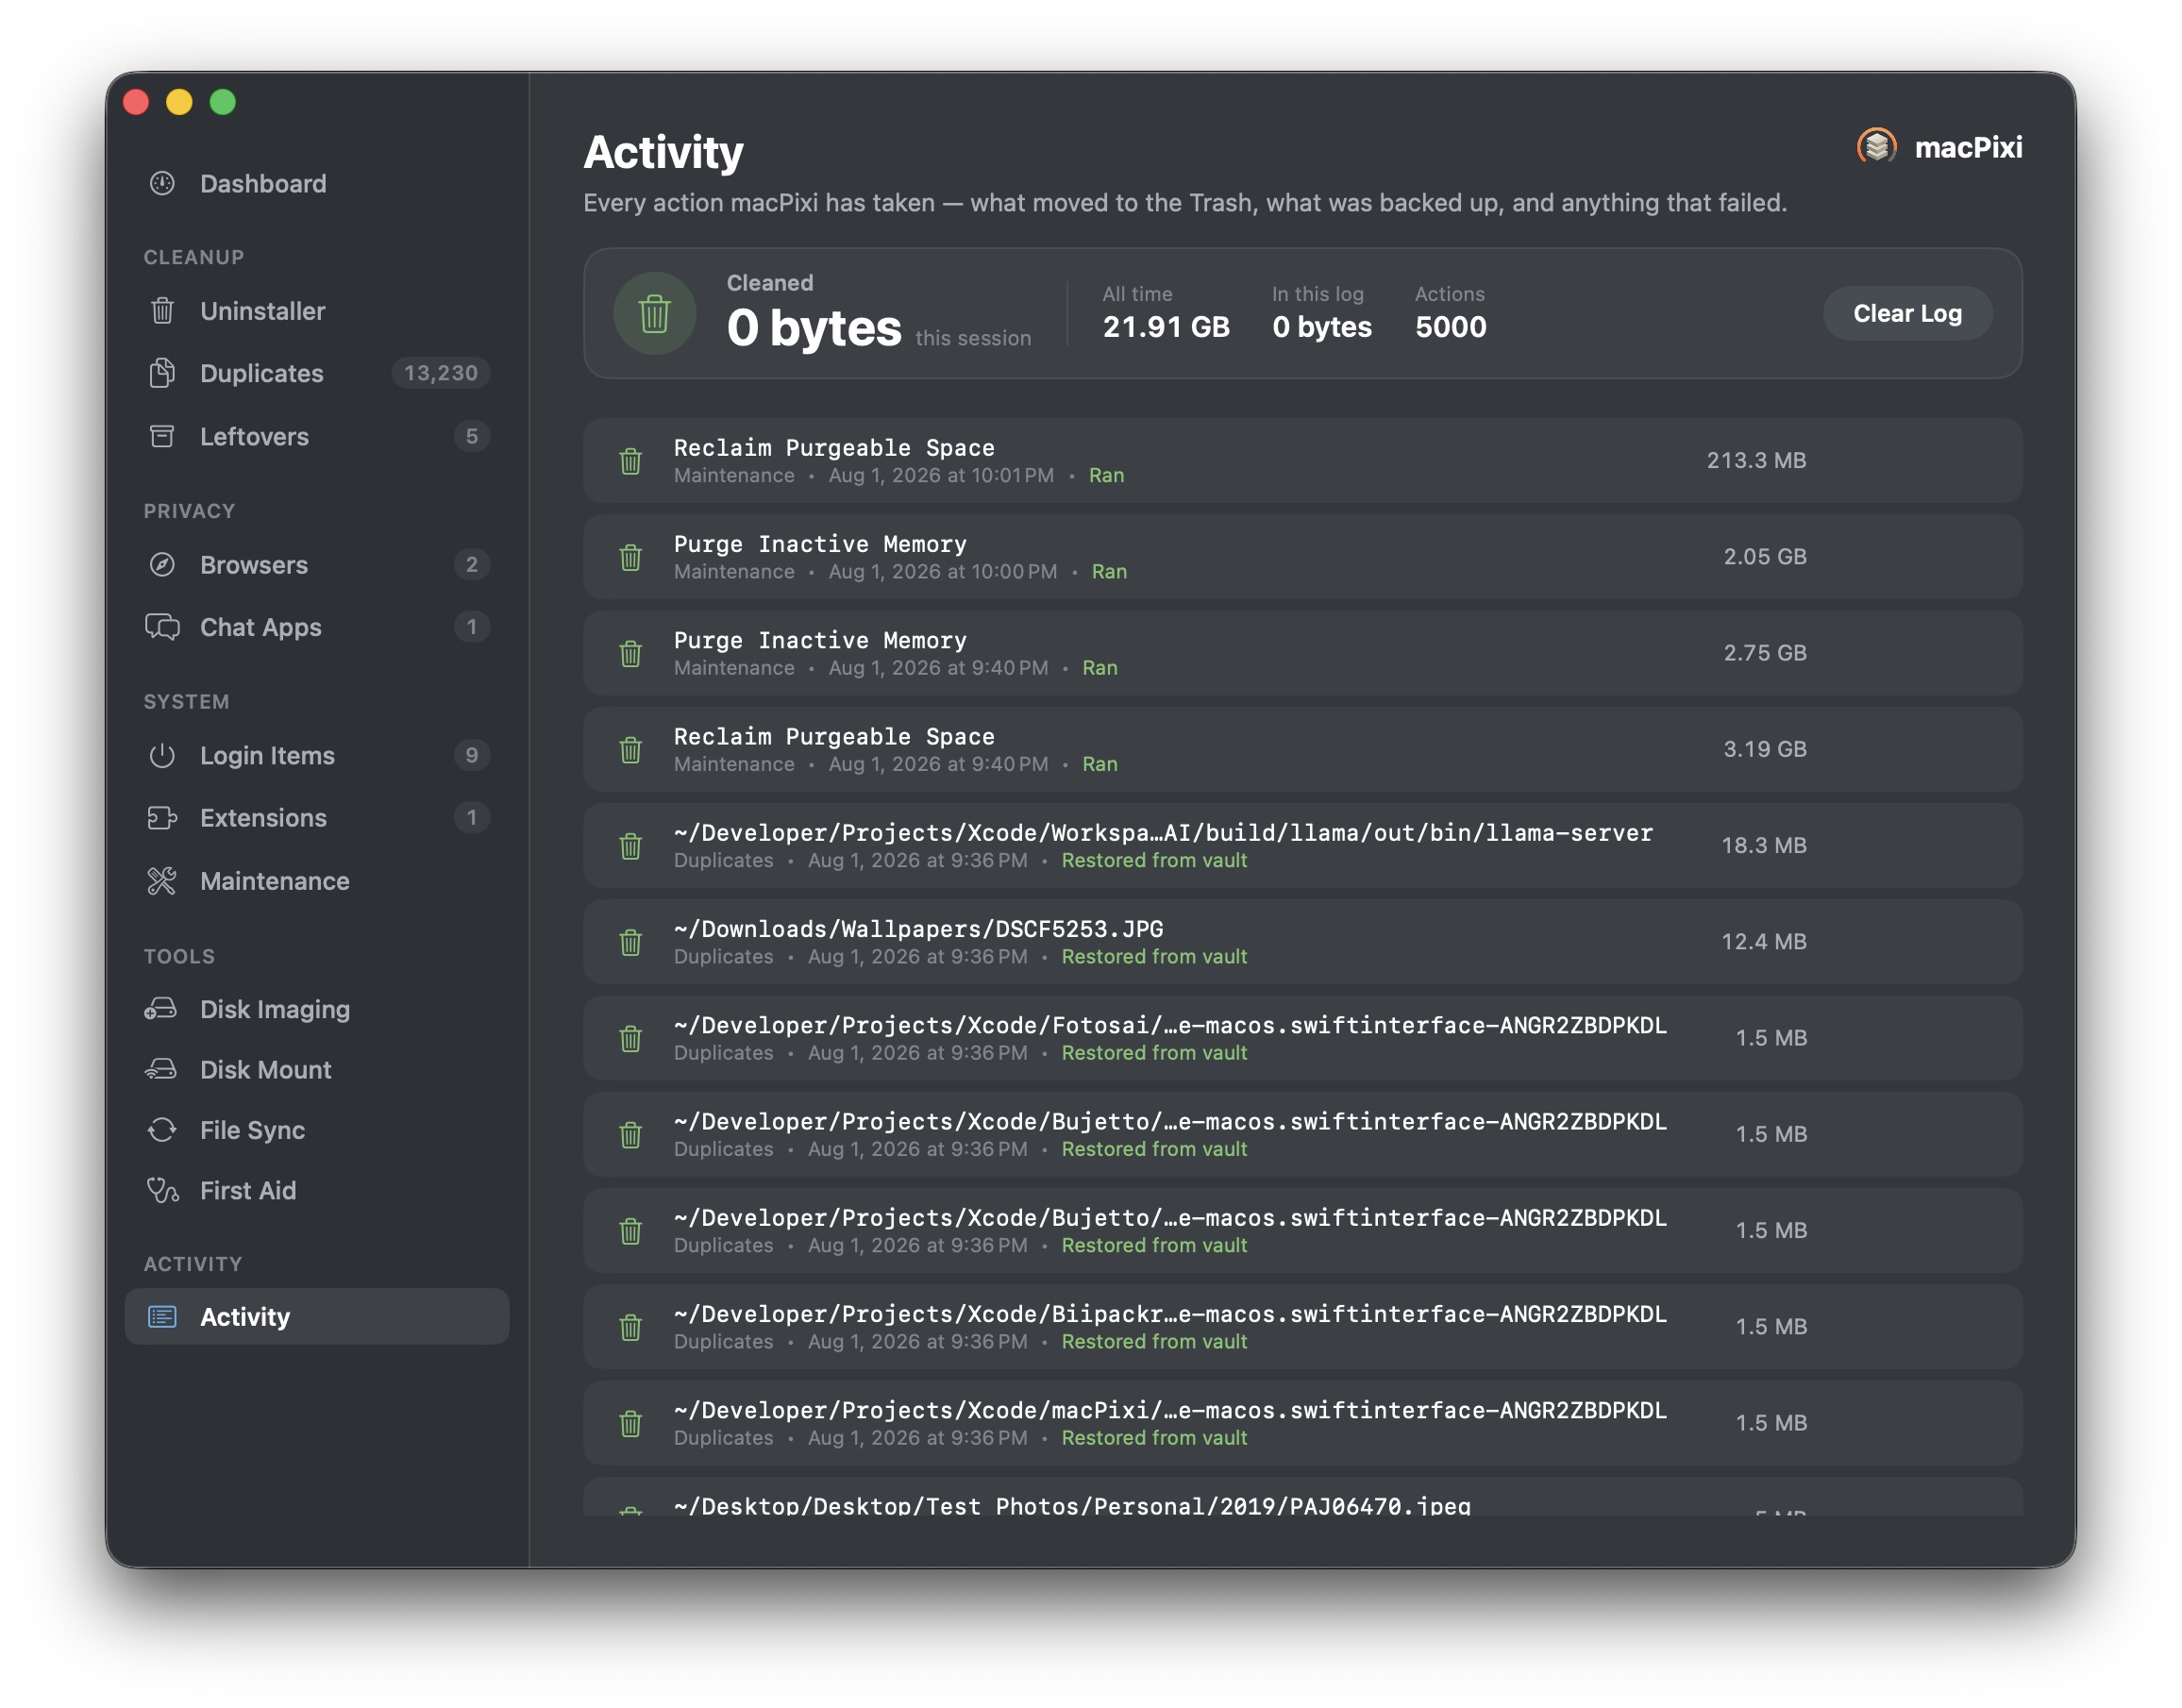Image resolution: width=2182 pixels, height=1708 pixels.
Task: Click the macPixi logo icon
Action: 1877,147
